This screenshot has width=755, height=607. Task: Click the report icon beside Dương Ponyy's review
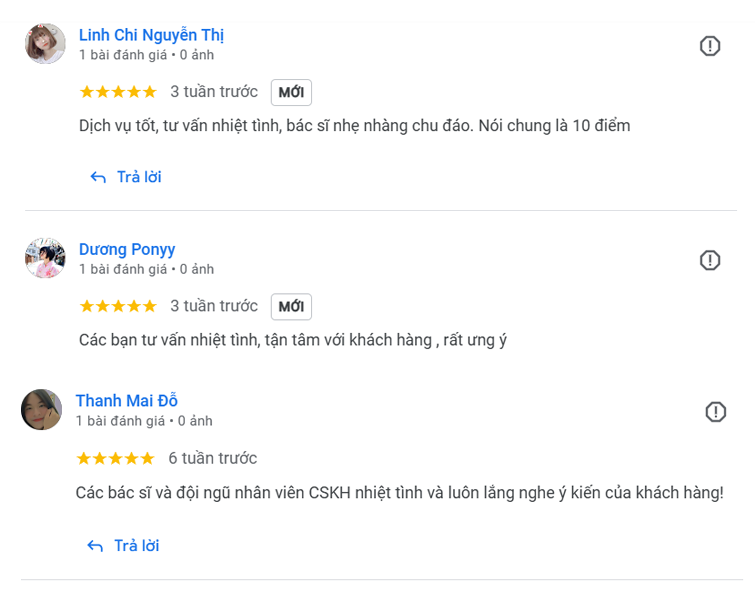tap(709, 260)
